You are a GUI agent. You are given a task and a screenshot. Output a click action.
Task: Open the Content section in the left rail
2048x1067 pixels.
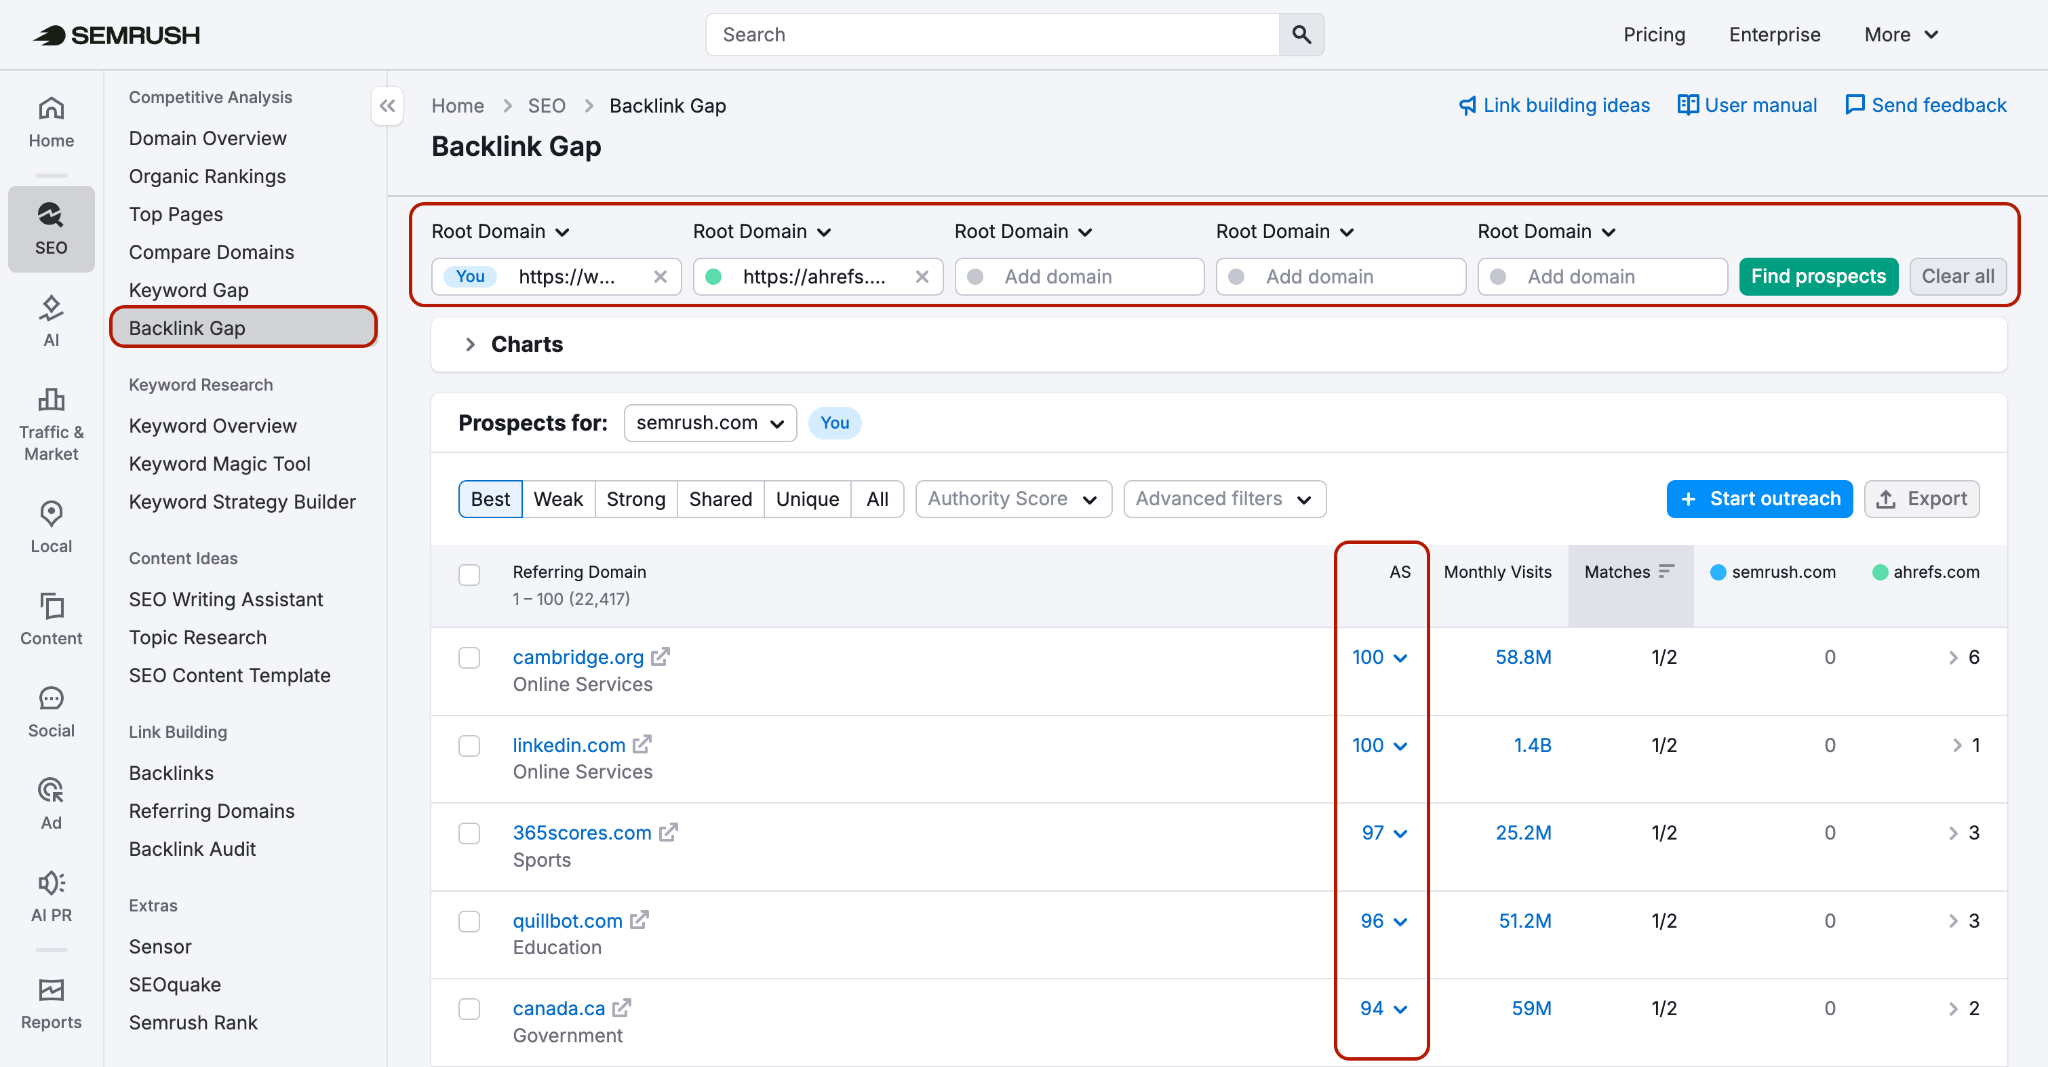click(x=51, y=619)
